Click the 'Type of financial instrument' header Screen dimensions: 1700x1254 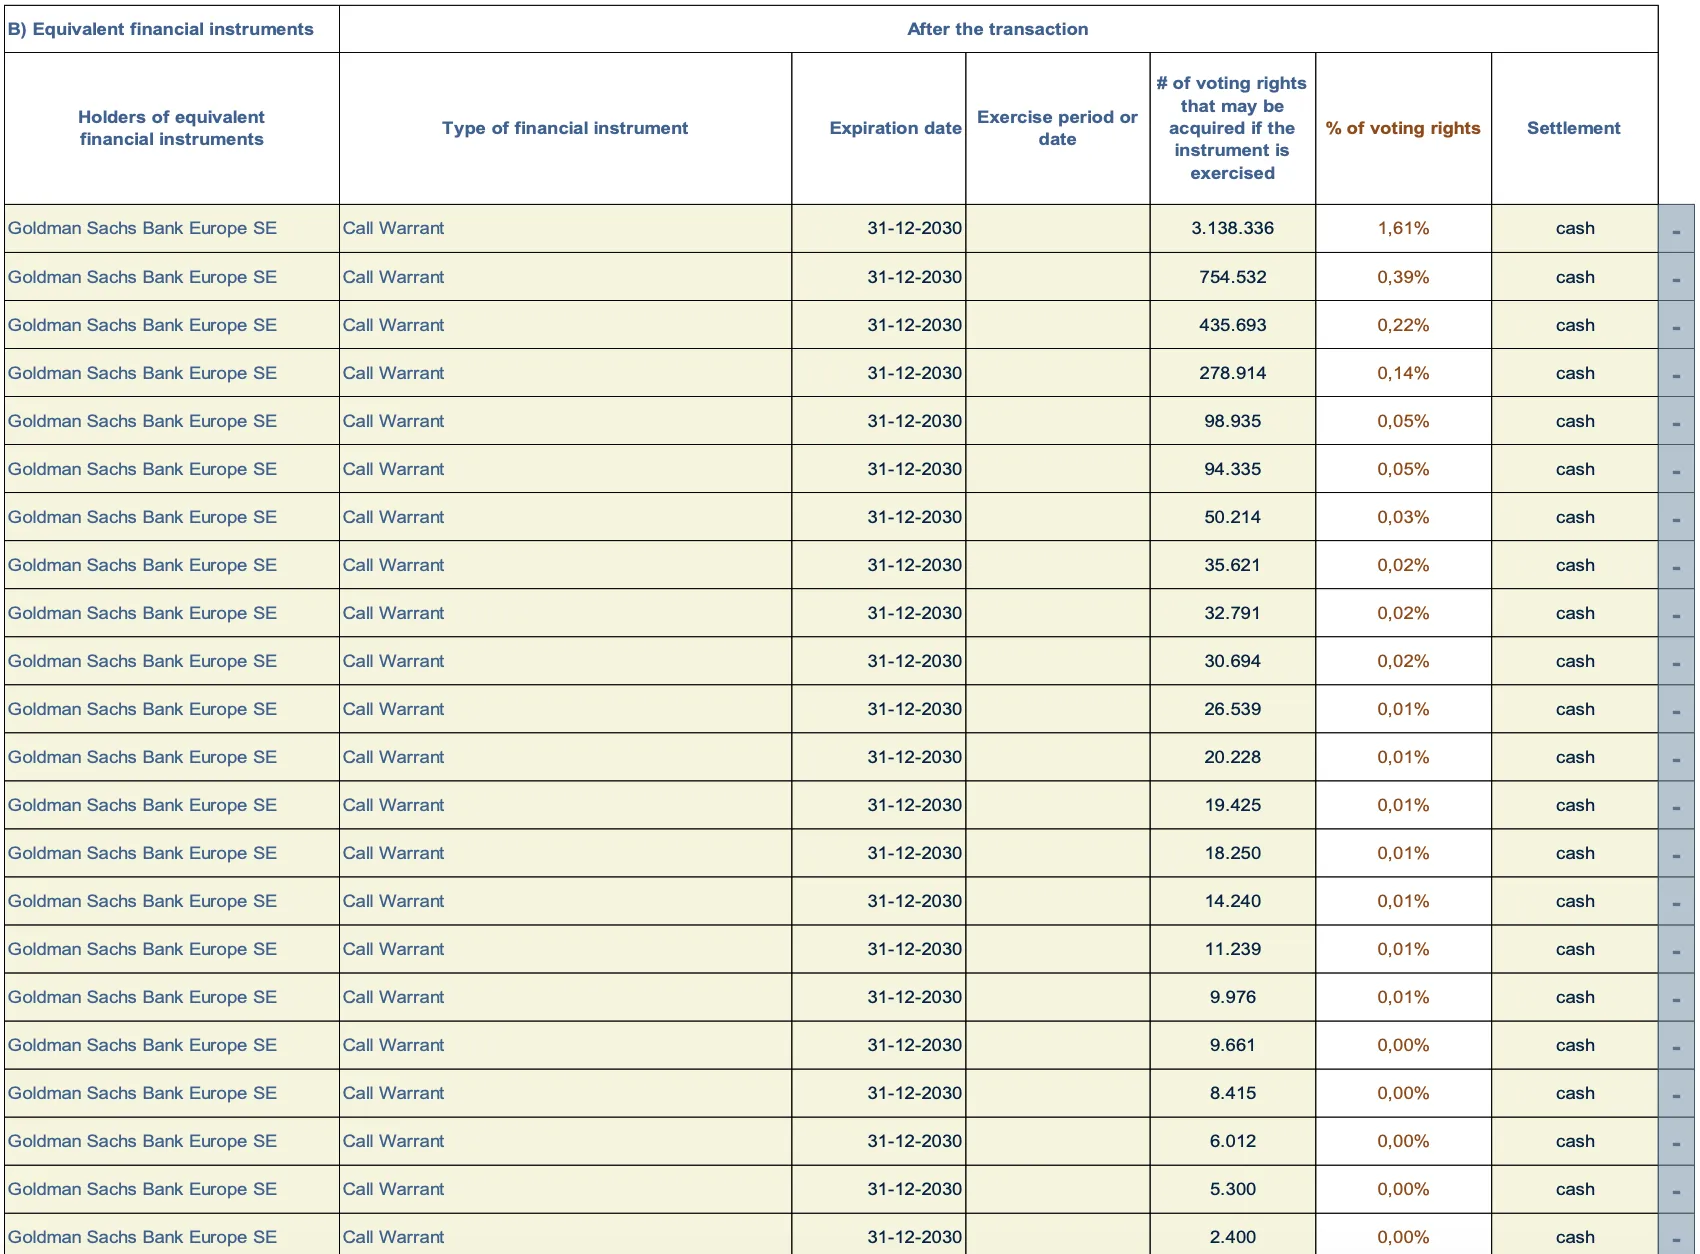(x=565, y=128)
